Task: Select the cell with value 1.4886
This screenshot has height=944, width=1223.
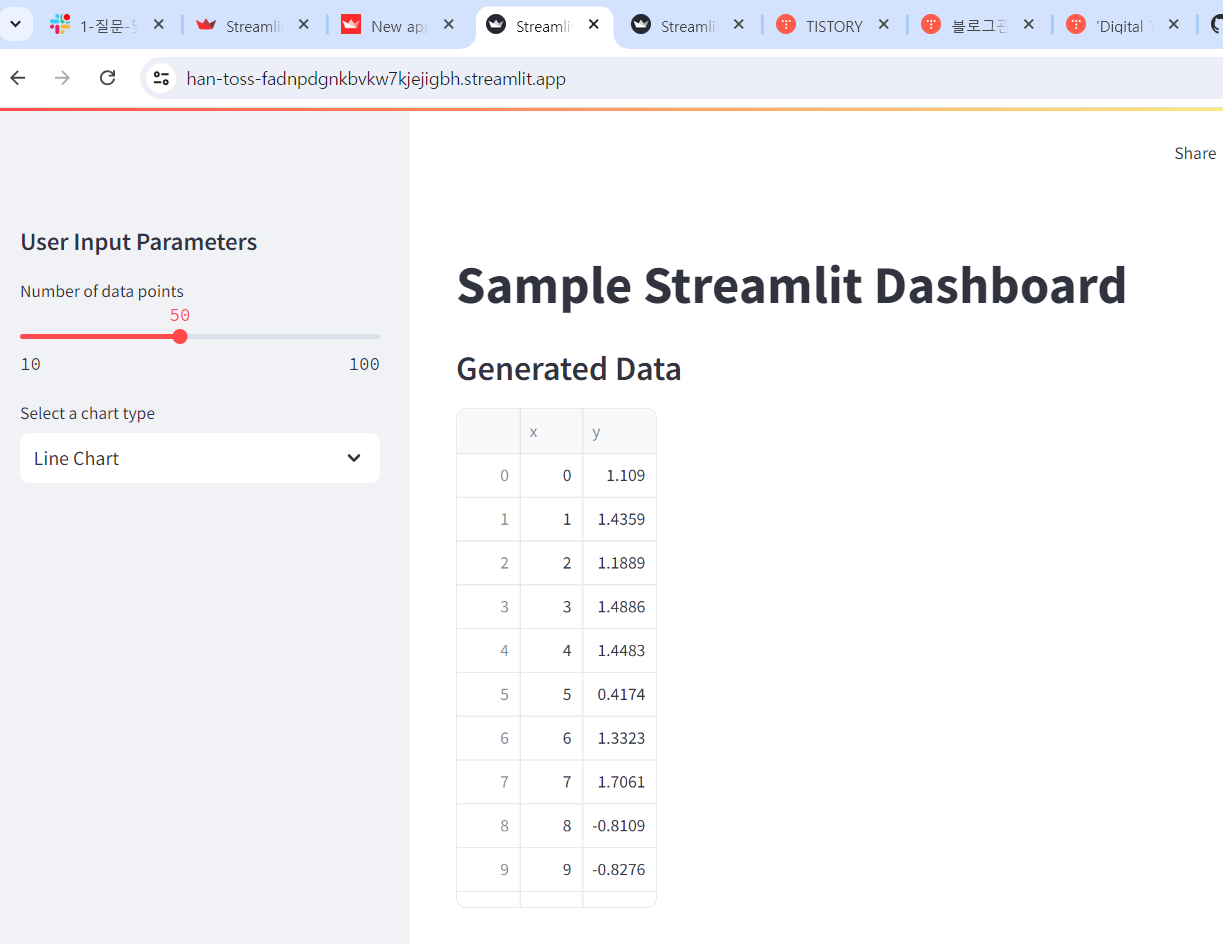Action: (619, 607)
